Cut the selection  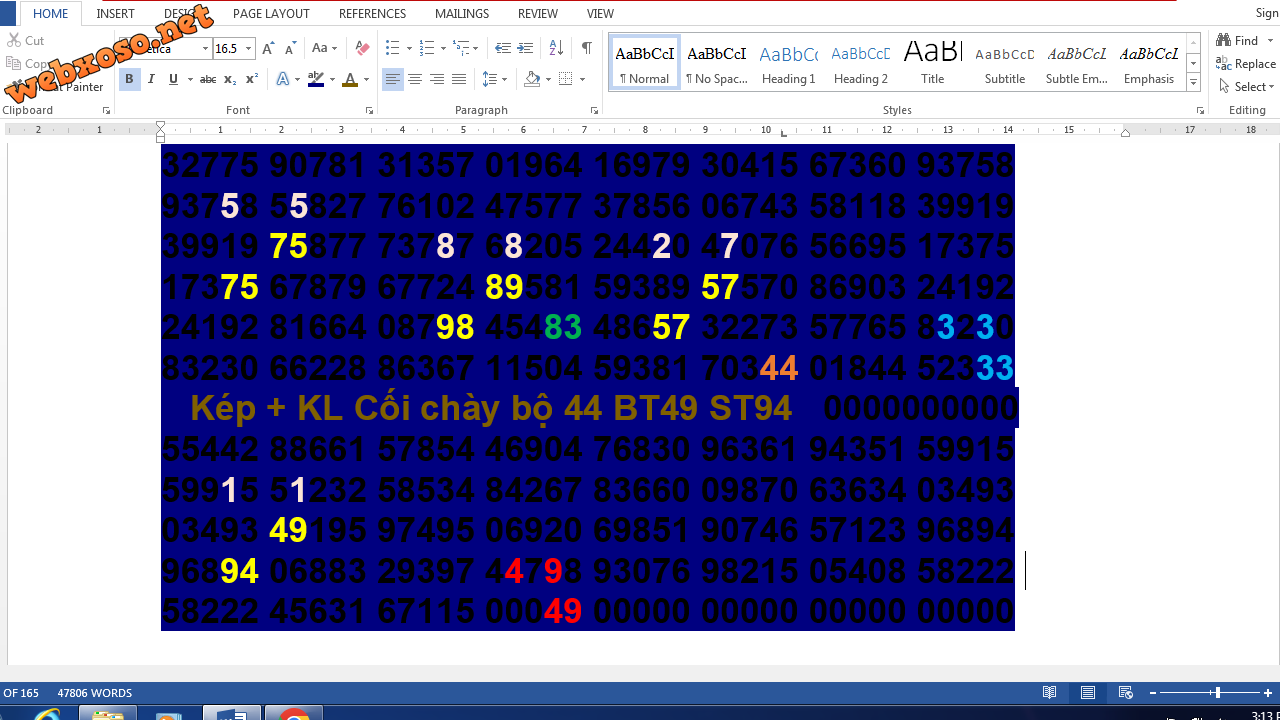coord(26,41)
